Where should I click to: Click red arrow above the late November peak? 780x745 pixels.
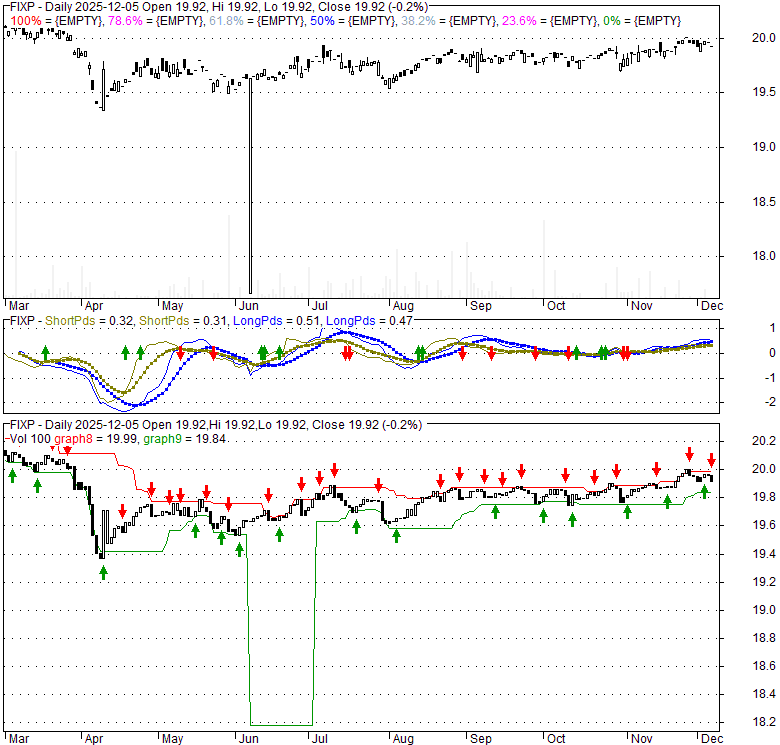689,454
